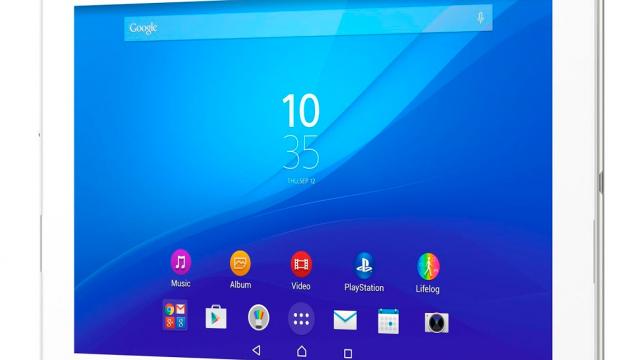Activate Google voice search microphone
640x360 pixels.
pos(480,18)
